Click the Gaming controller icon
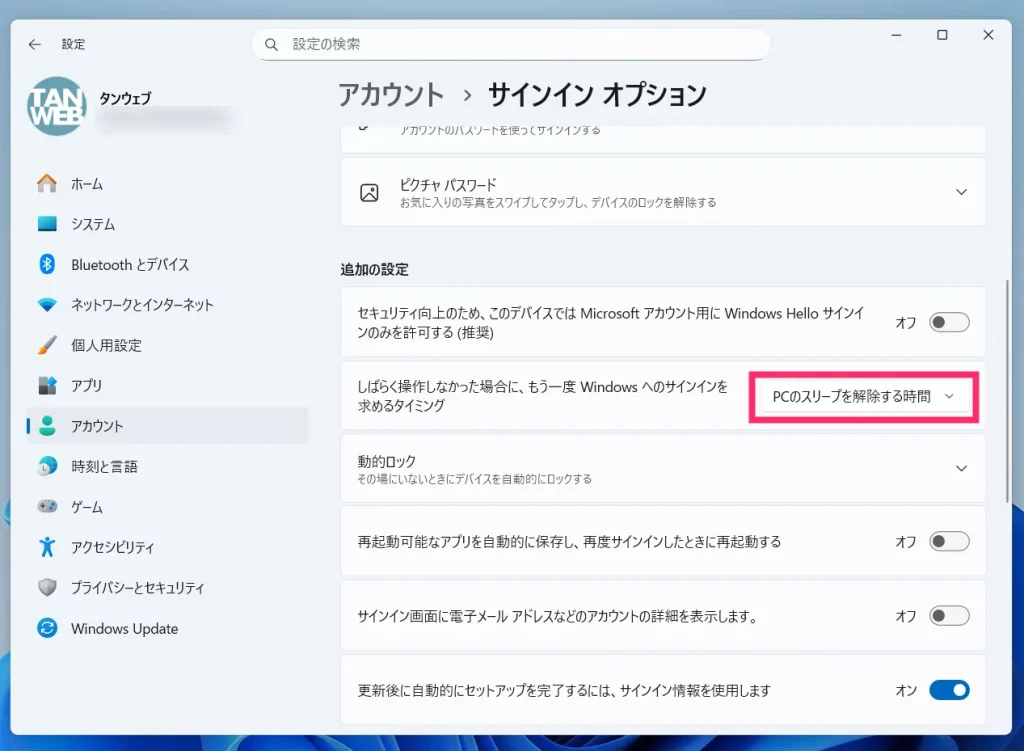This screenshot has height=751, width=1024. [x=47, y=506]
